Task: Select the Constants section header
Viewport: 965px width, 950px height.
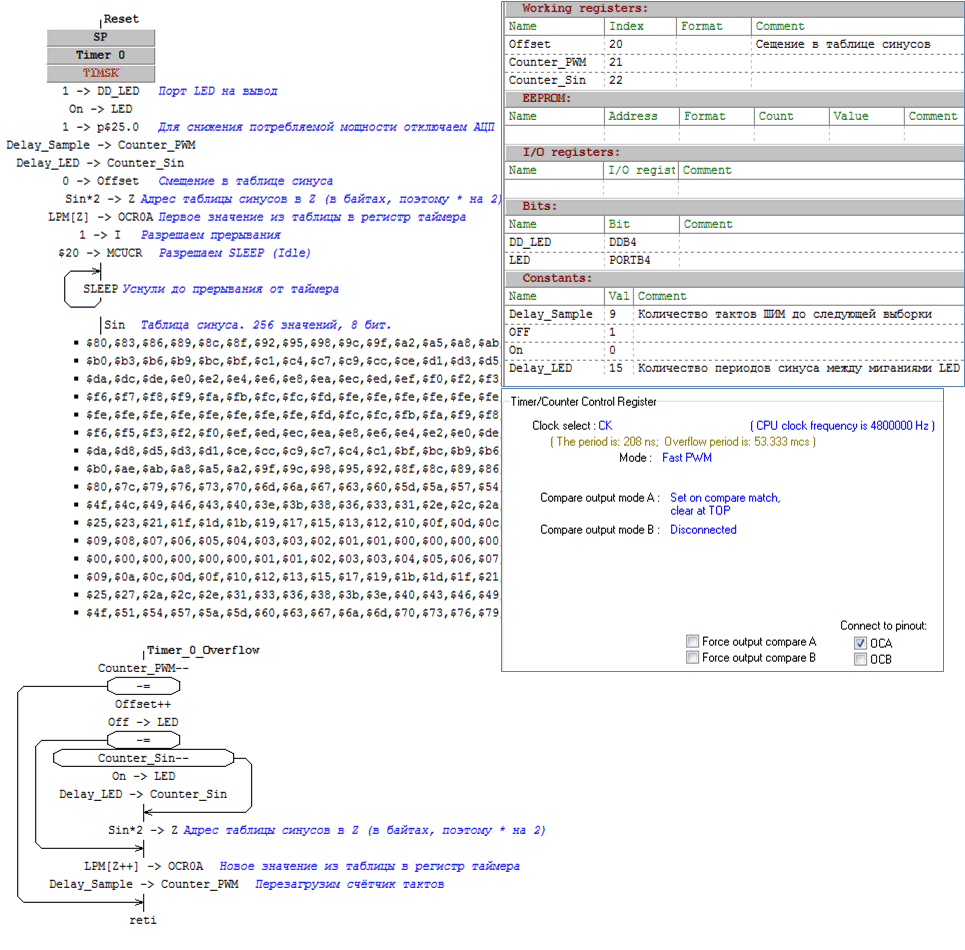Action: click(x=734, y=278)
